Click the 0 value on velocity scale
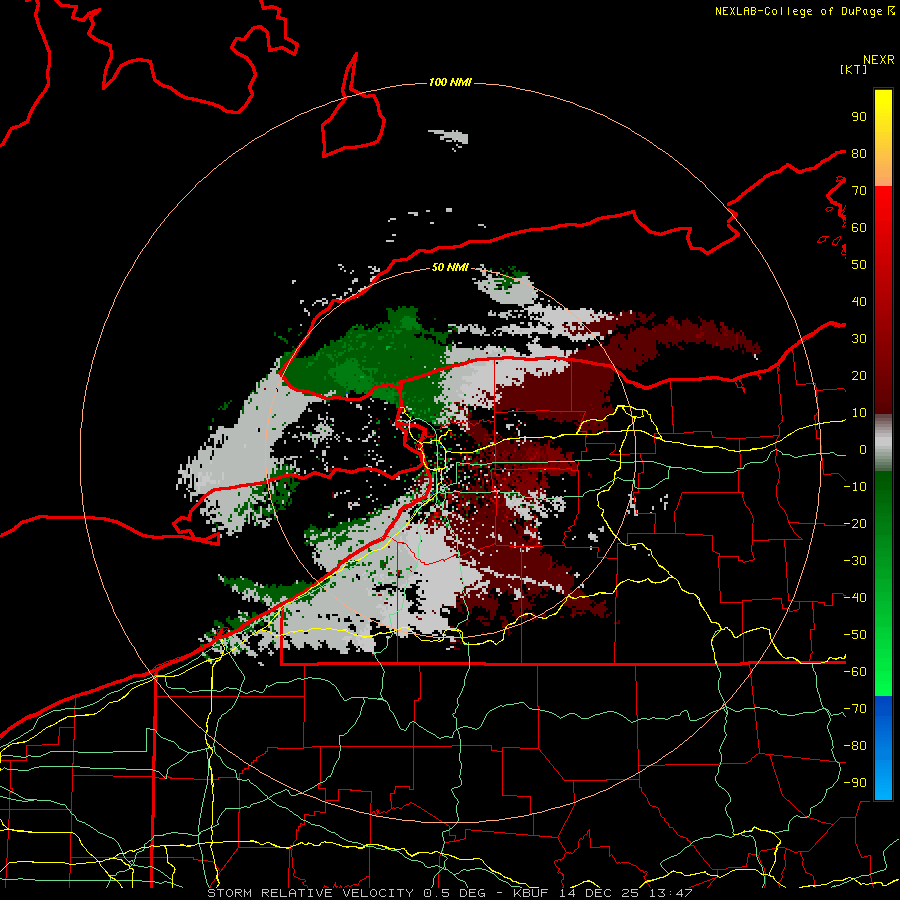900x900 pixels. pos(862,450)
